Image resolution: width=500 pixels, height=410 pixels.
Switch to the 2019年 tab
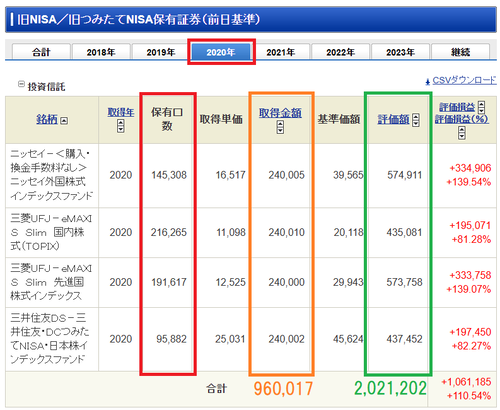click(161, 52)
